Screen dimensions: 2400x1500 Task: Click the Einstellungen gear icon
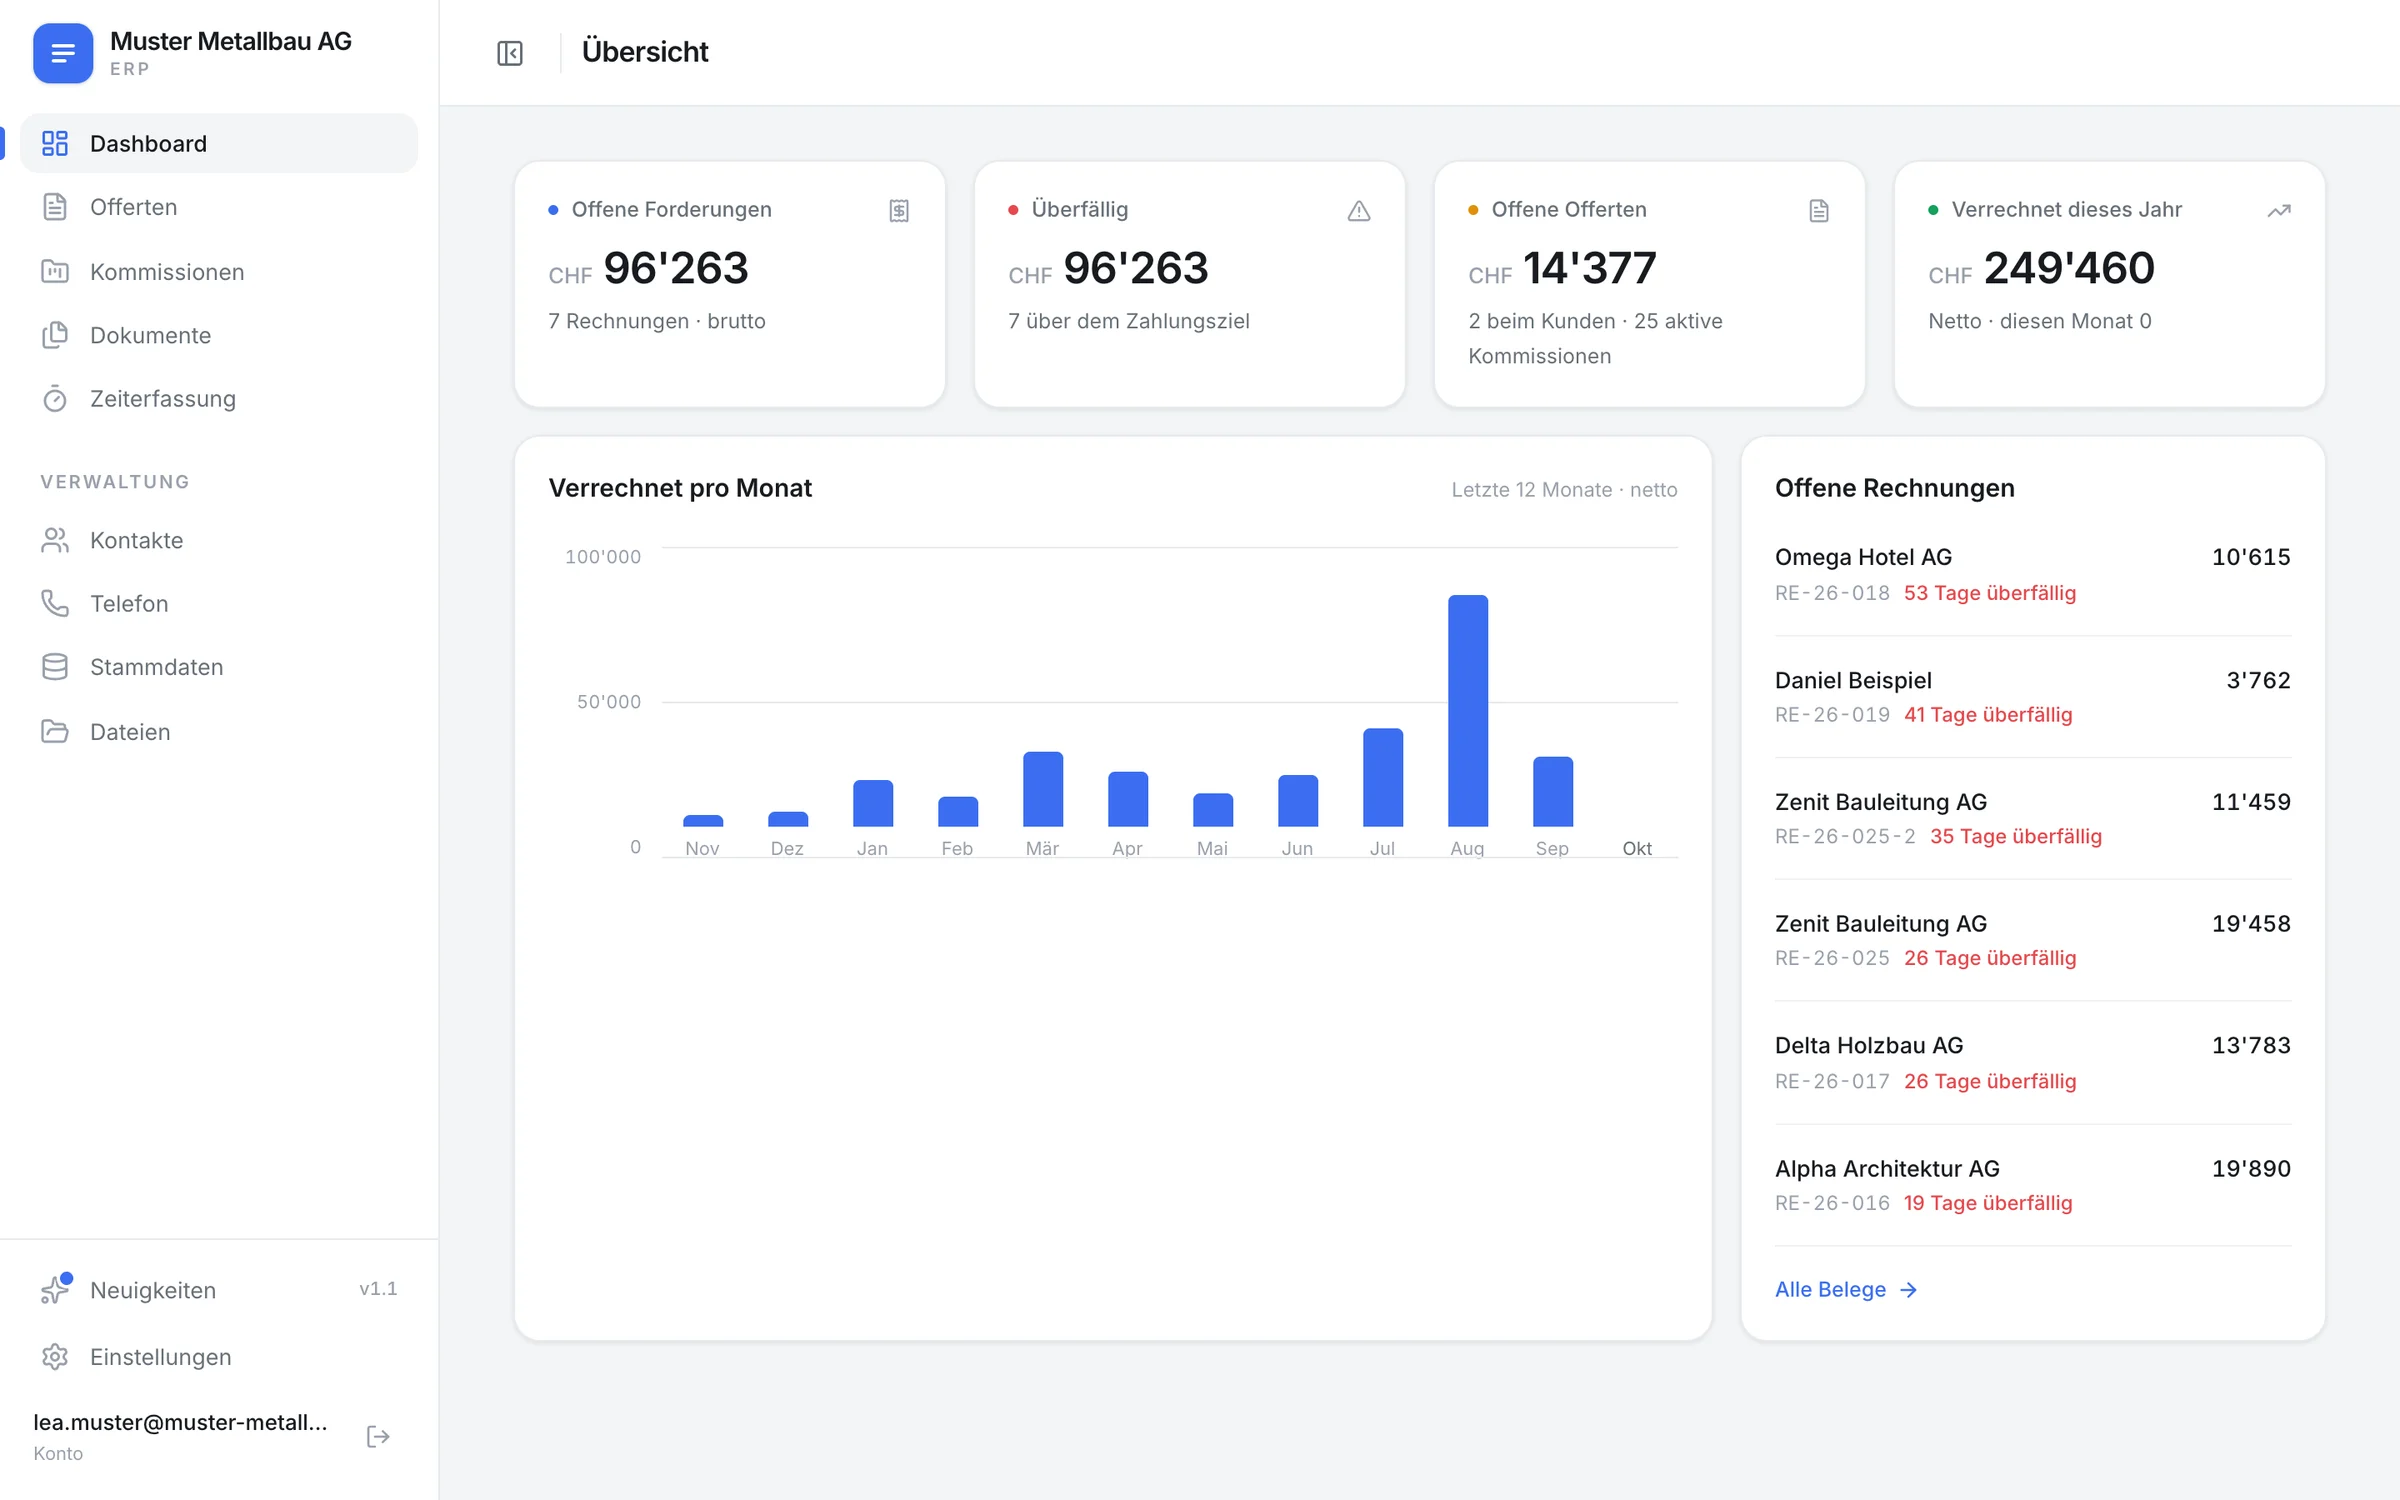55,1357
